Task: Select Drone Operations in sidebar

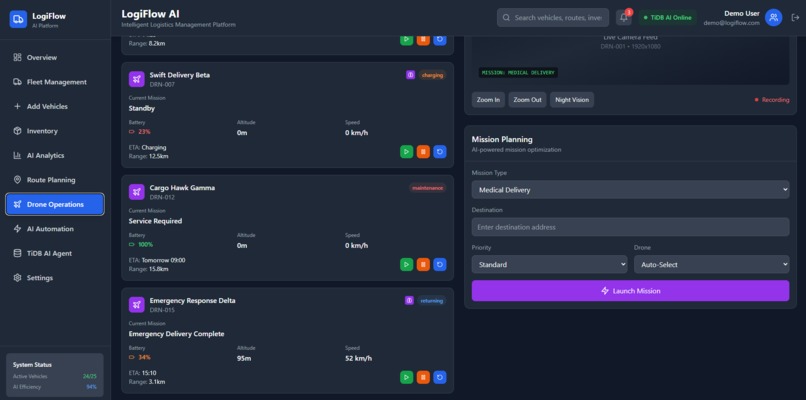Action: pos(55,204)
